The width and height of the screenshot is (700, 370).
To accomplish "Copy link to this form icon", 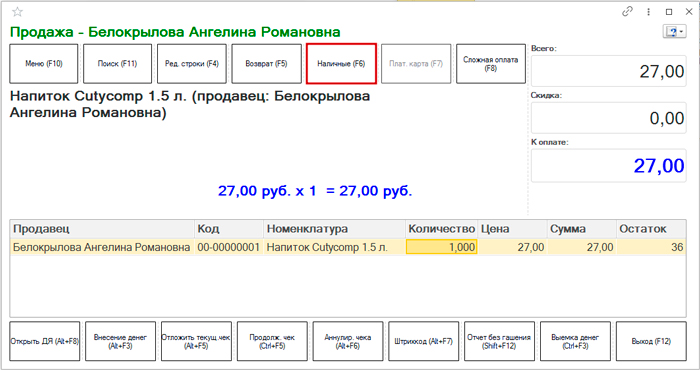I will [627, 12].
